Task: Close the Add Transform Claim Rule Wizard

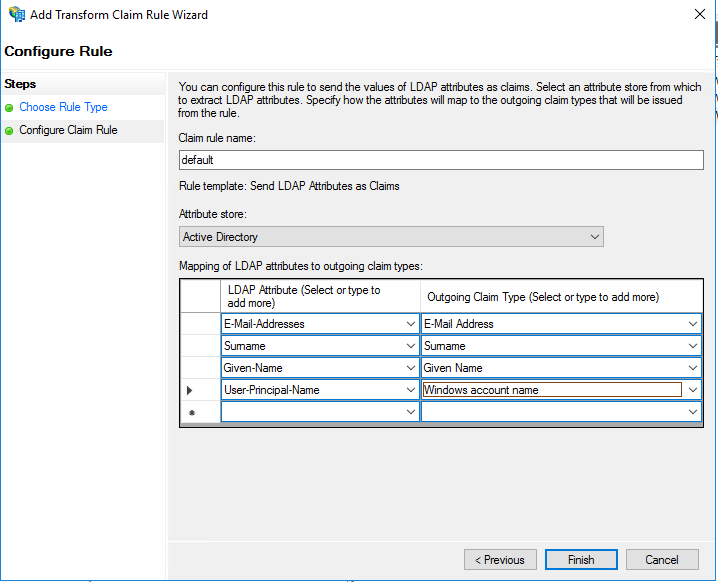Action: coord(699,14)
